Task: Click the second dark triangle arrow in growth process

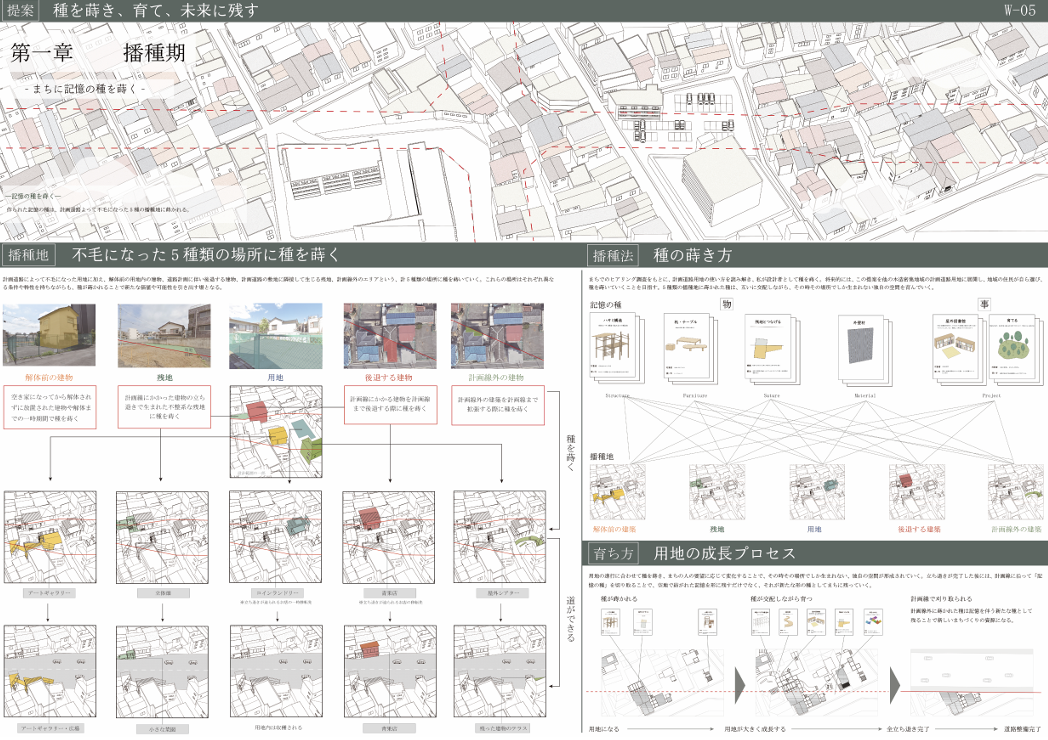Action: click(x=894, y=680)
